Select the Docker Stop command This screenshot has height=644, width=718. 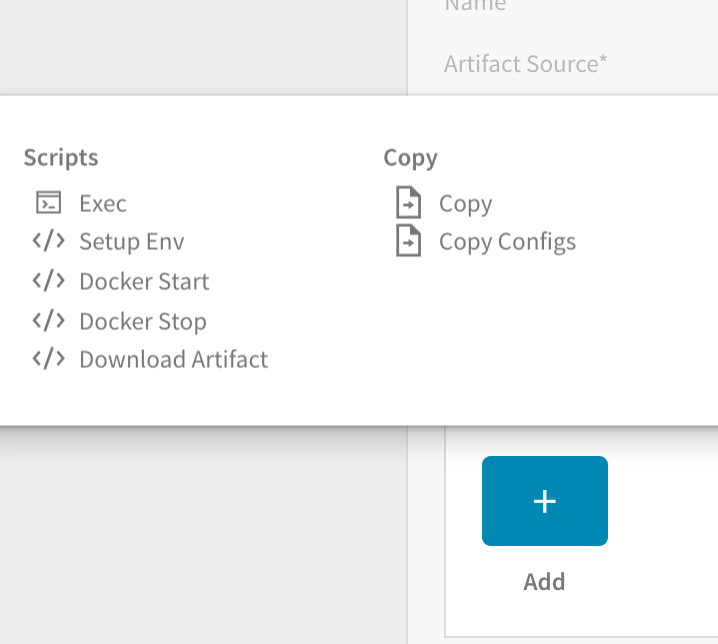(x=143, y=322)
